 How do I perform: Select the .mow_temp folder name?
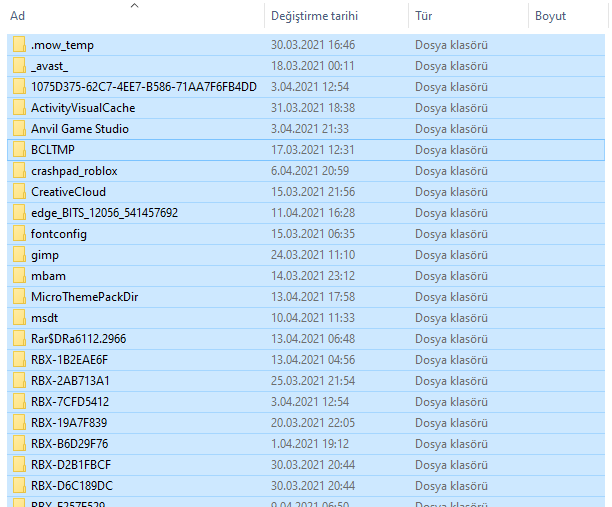click(62, 45)
